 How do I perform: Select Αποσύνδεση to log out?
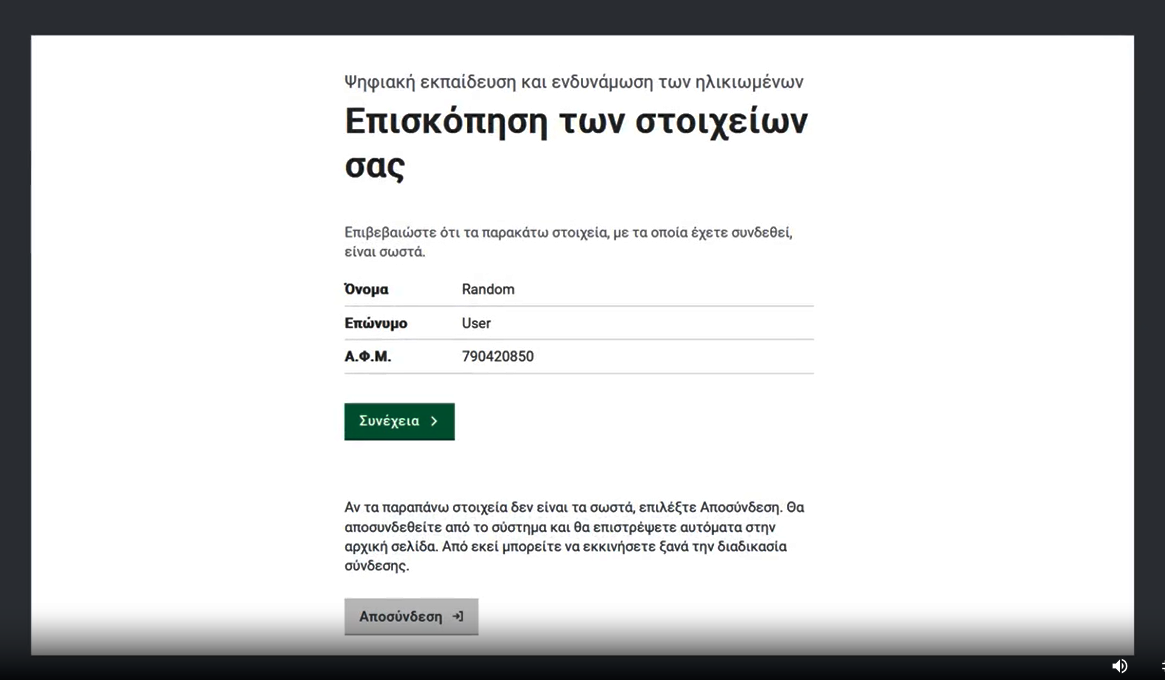(411, 616)
